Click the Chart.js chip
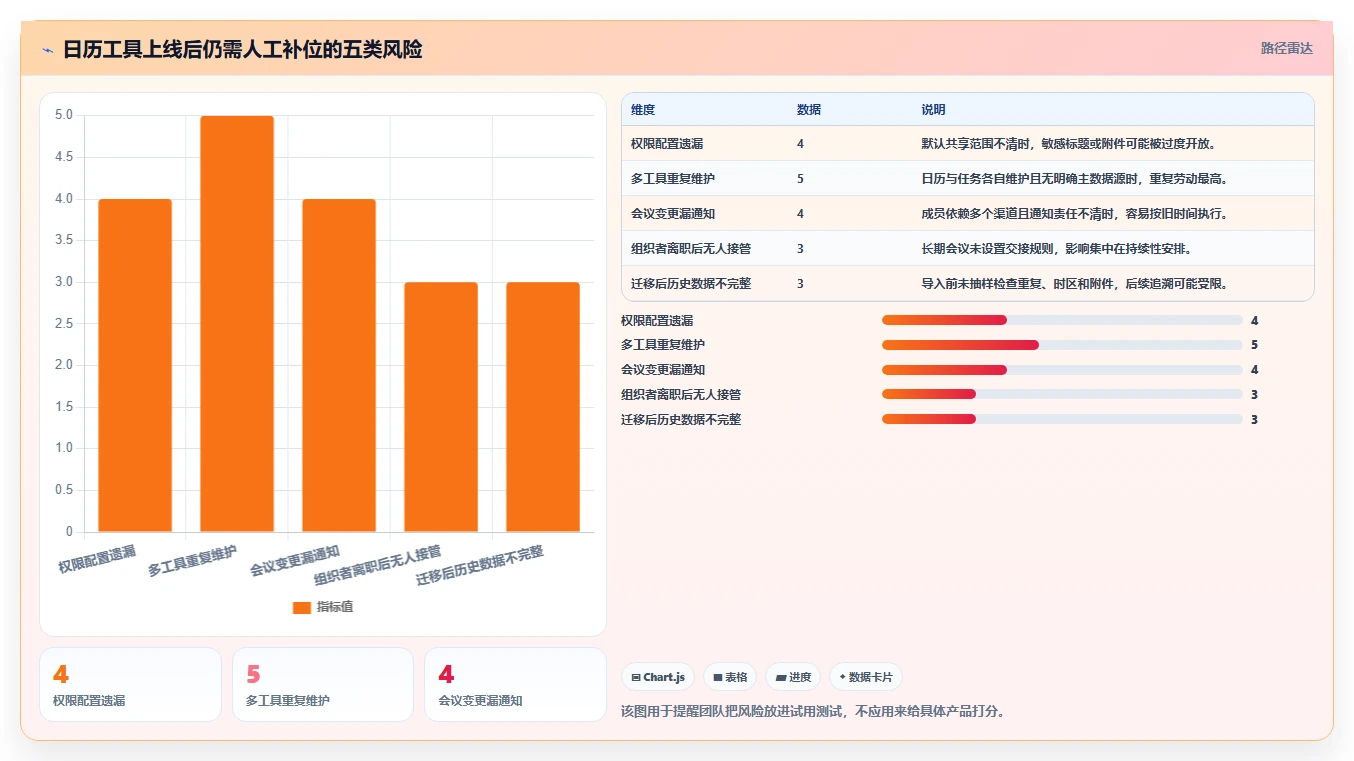This screenshot has width=1354, height=761. click(658, 677)
